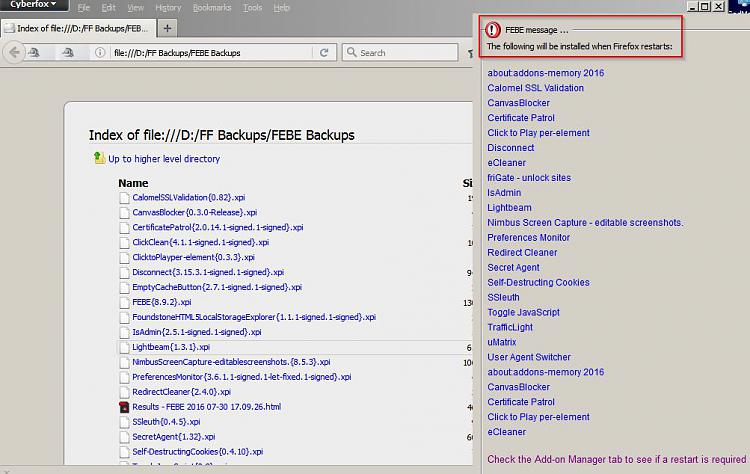Click 'TrafficLight' in the FEBE list
The width and height of the screenshot is (750, 474).
click(510, 327)
